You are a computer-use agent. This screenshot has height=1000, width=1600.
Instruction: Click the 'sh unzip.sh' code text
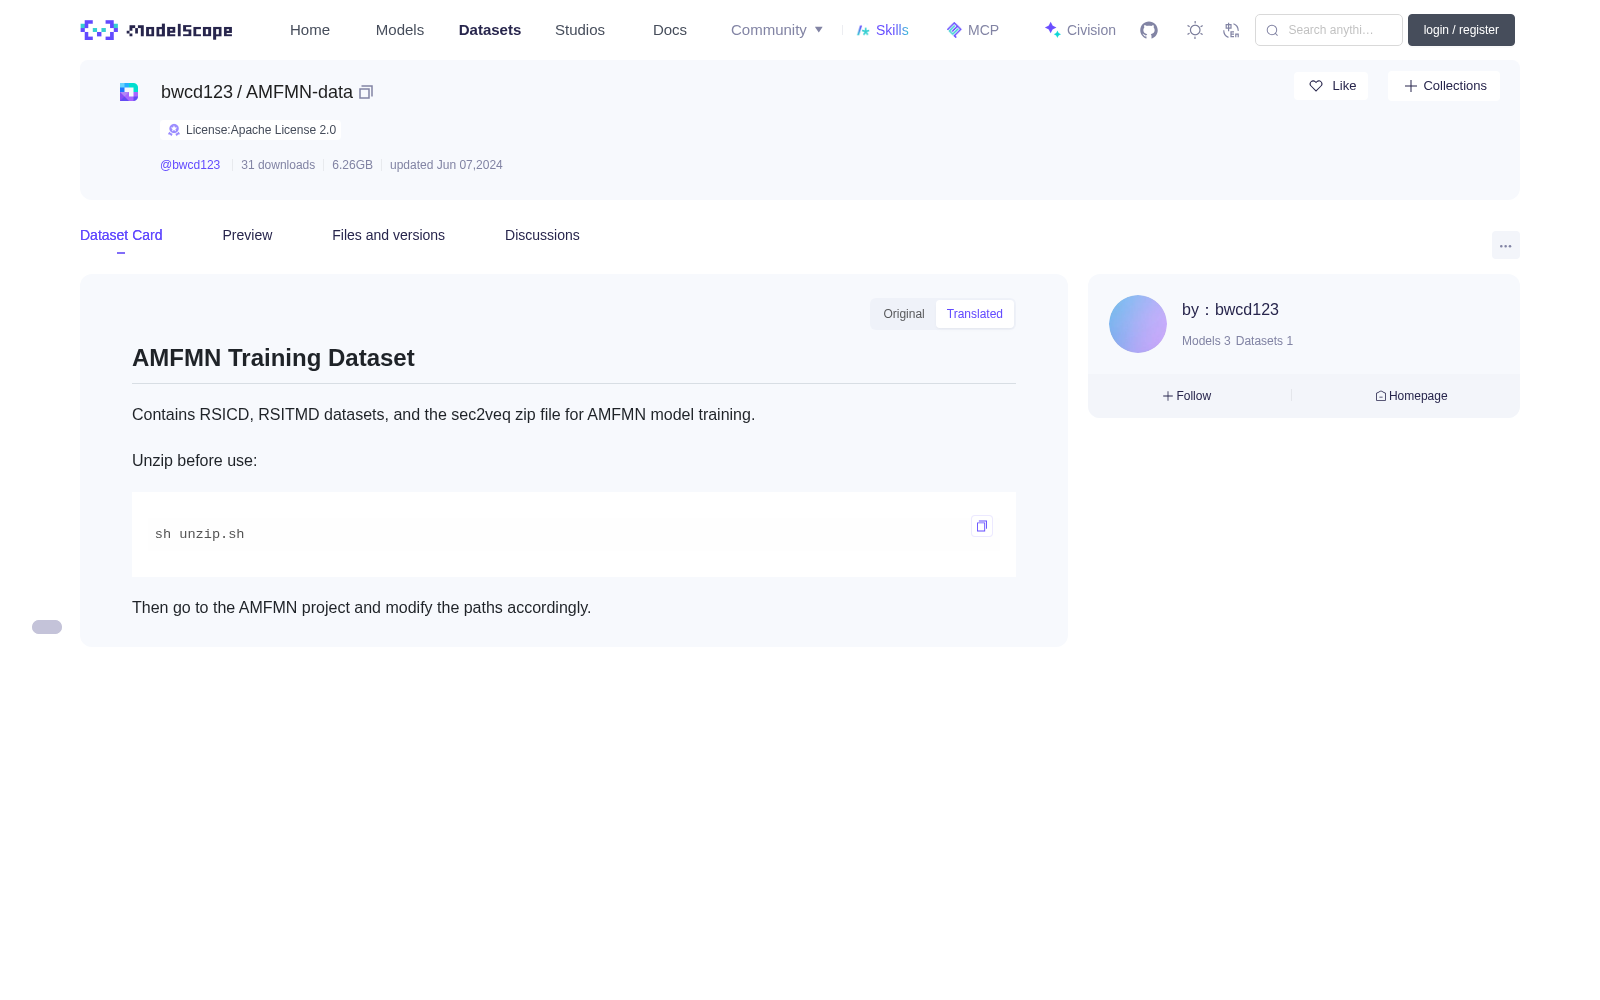pyautogui.click(x=200, y=534)
